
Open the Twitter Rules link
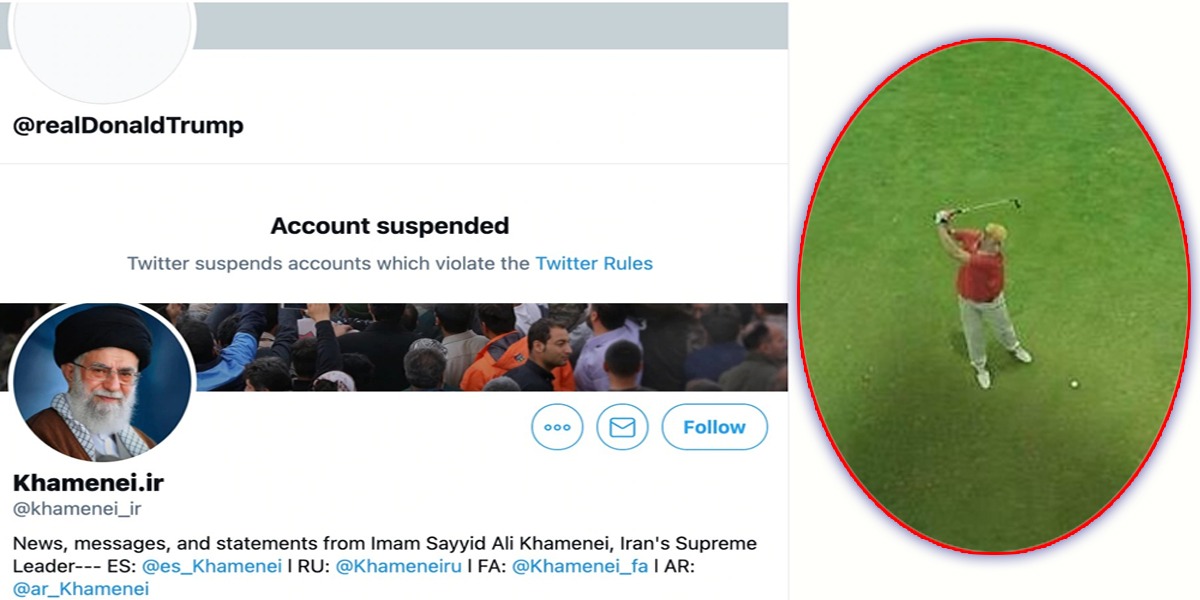[x=594, y=264]
